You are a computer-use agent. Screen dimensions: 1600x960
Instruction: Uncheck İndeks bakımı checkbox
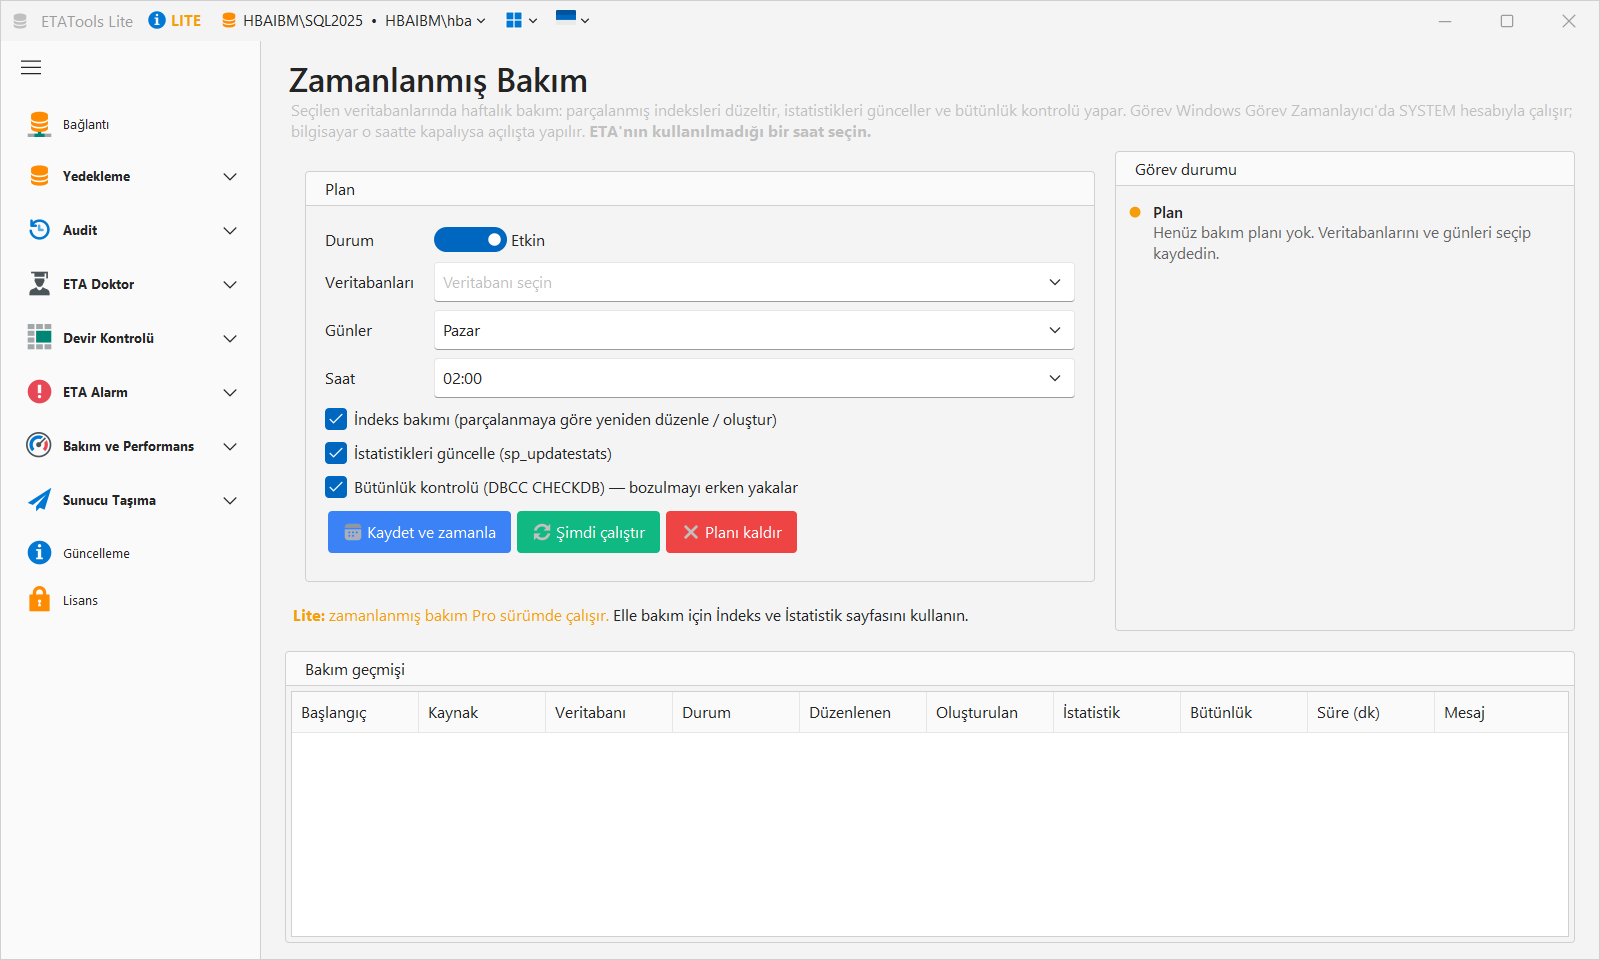pyautogui.click(x=336, y=419)
